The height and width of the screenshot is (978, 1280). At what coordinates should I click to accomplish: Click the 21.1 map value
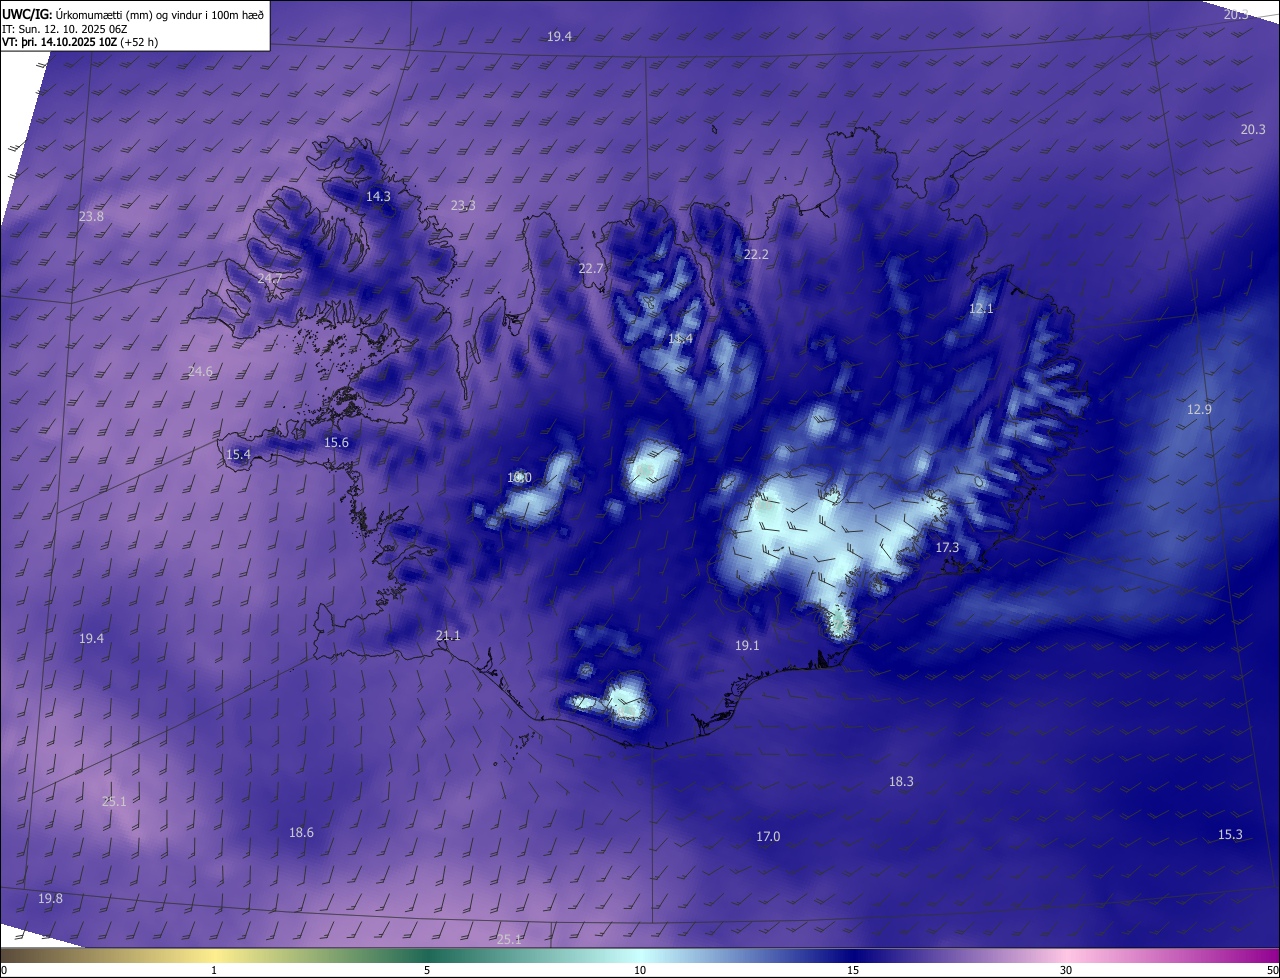tap(448, 636)
